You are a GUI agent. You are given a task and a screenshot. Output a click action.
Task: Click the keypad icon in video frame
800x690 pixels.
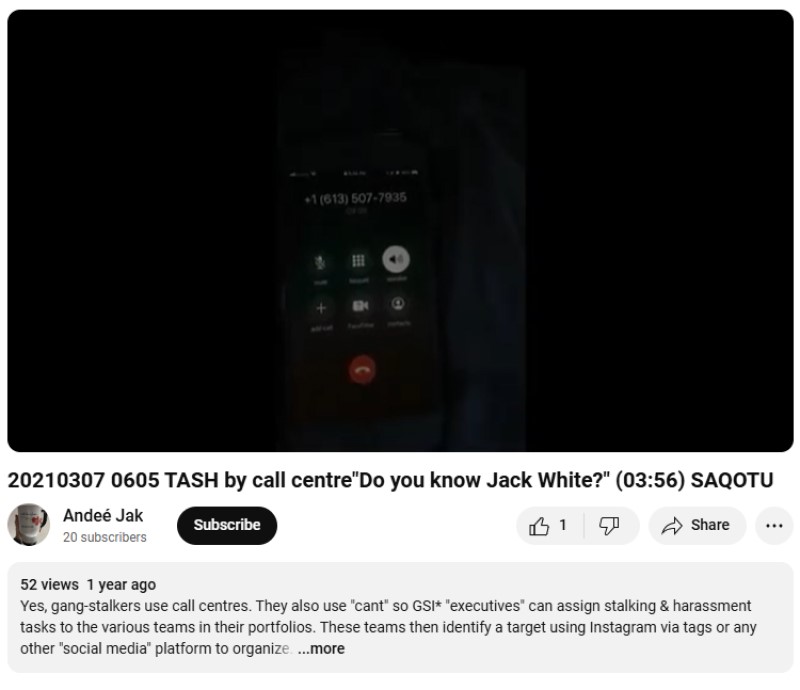coord(358,261)
